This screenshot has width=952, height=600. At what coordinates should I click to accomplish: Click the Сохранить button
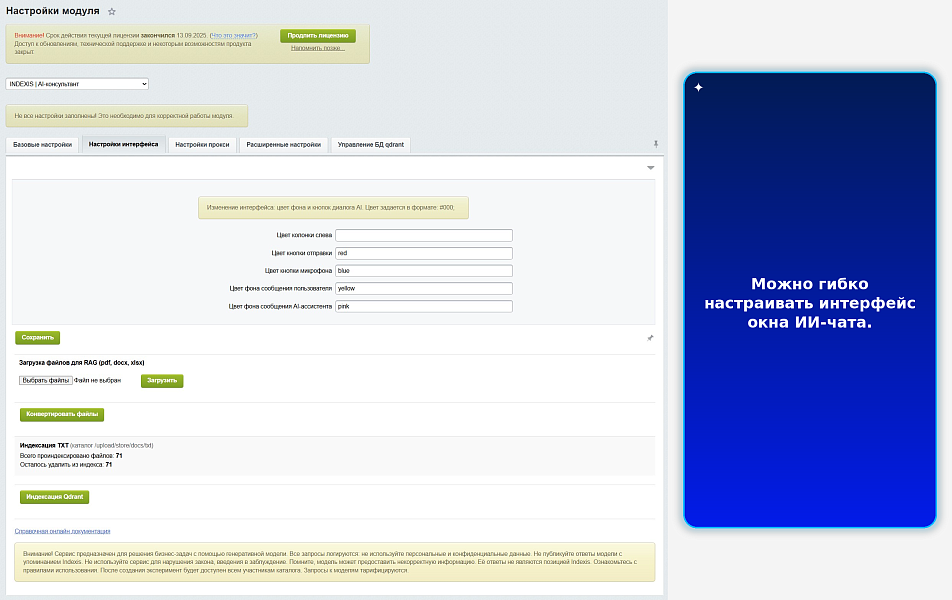click(x=38, y=338)
